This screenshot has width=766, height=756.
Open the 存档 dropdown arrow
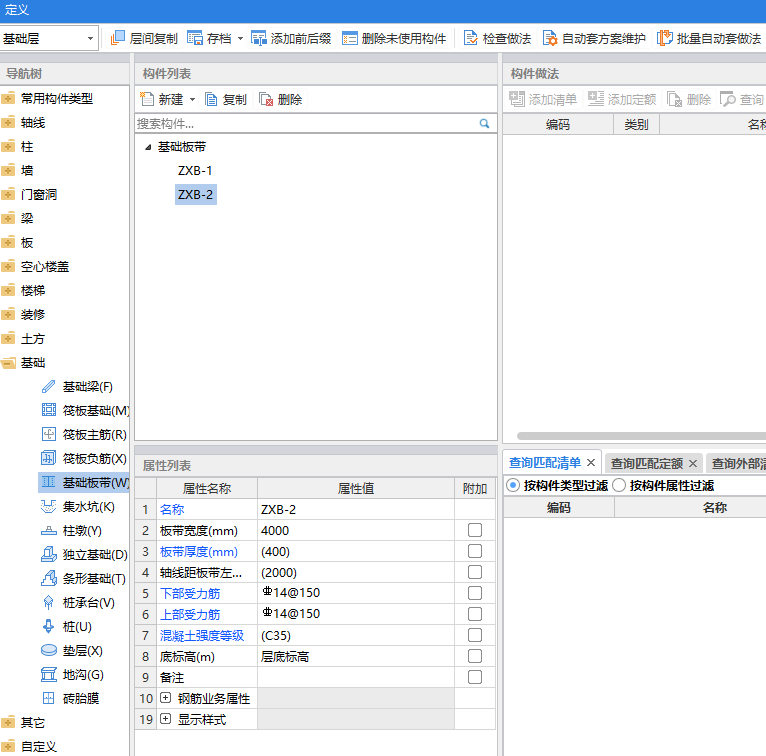[x=240, y=39]
